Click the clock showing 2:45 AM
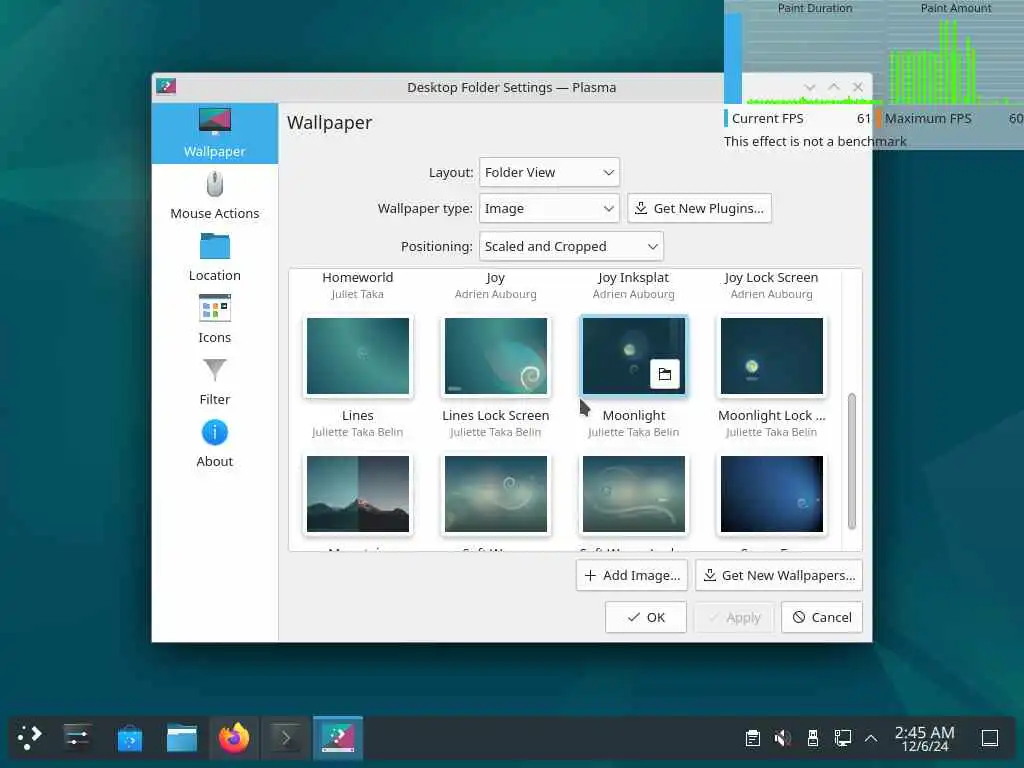This screenshot has height=768, width=1024. pyautogui.click(x=925, y=738)
